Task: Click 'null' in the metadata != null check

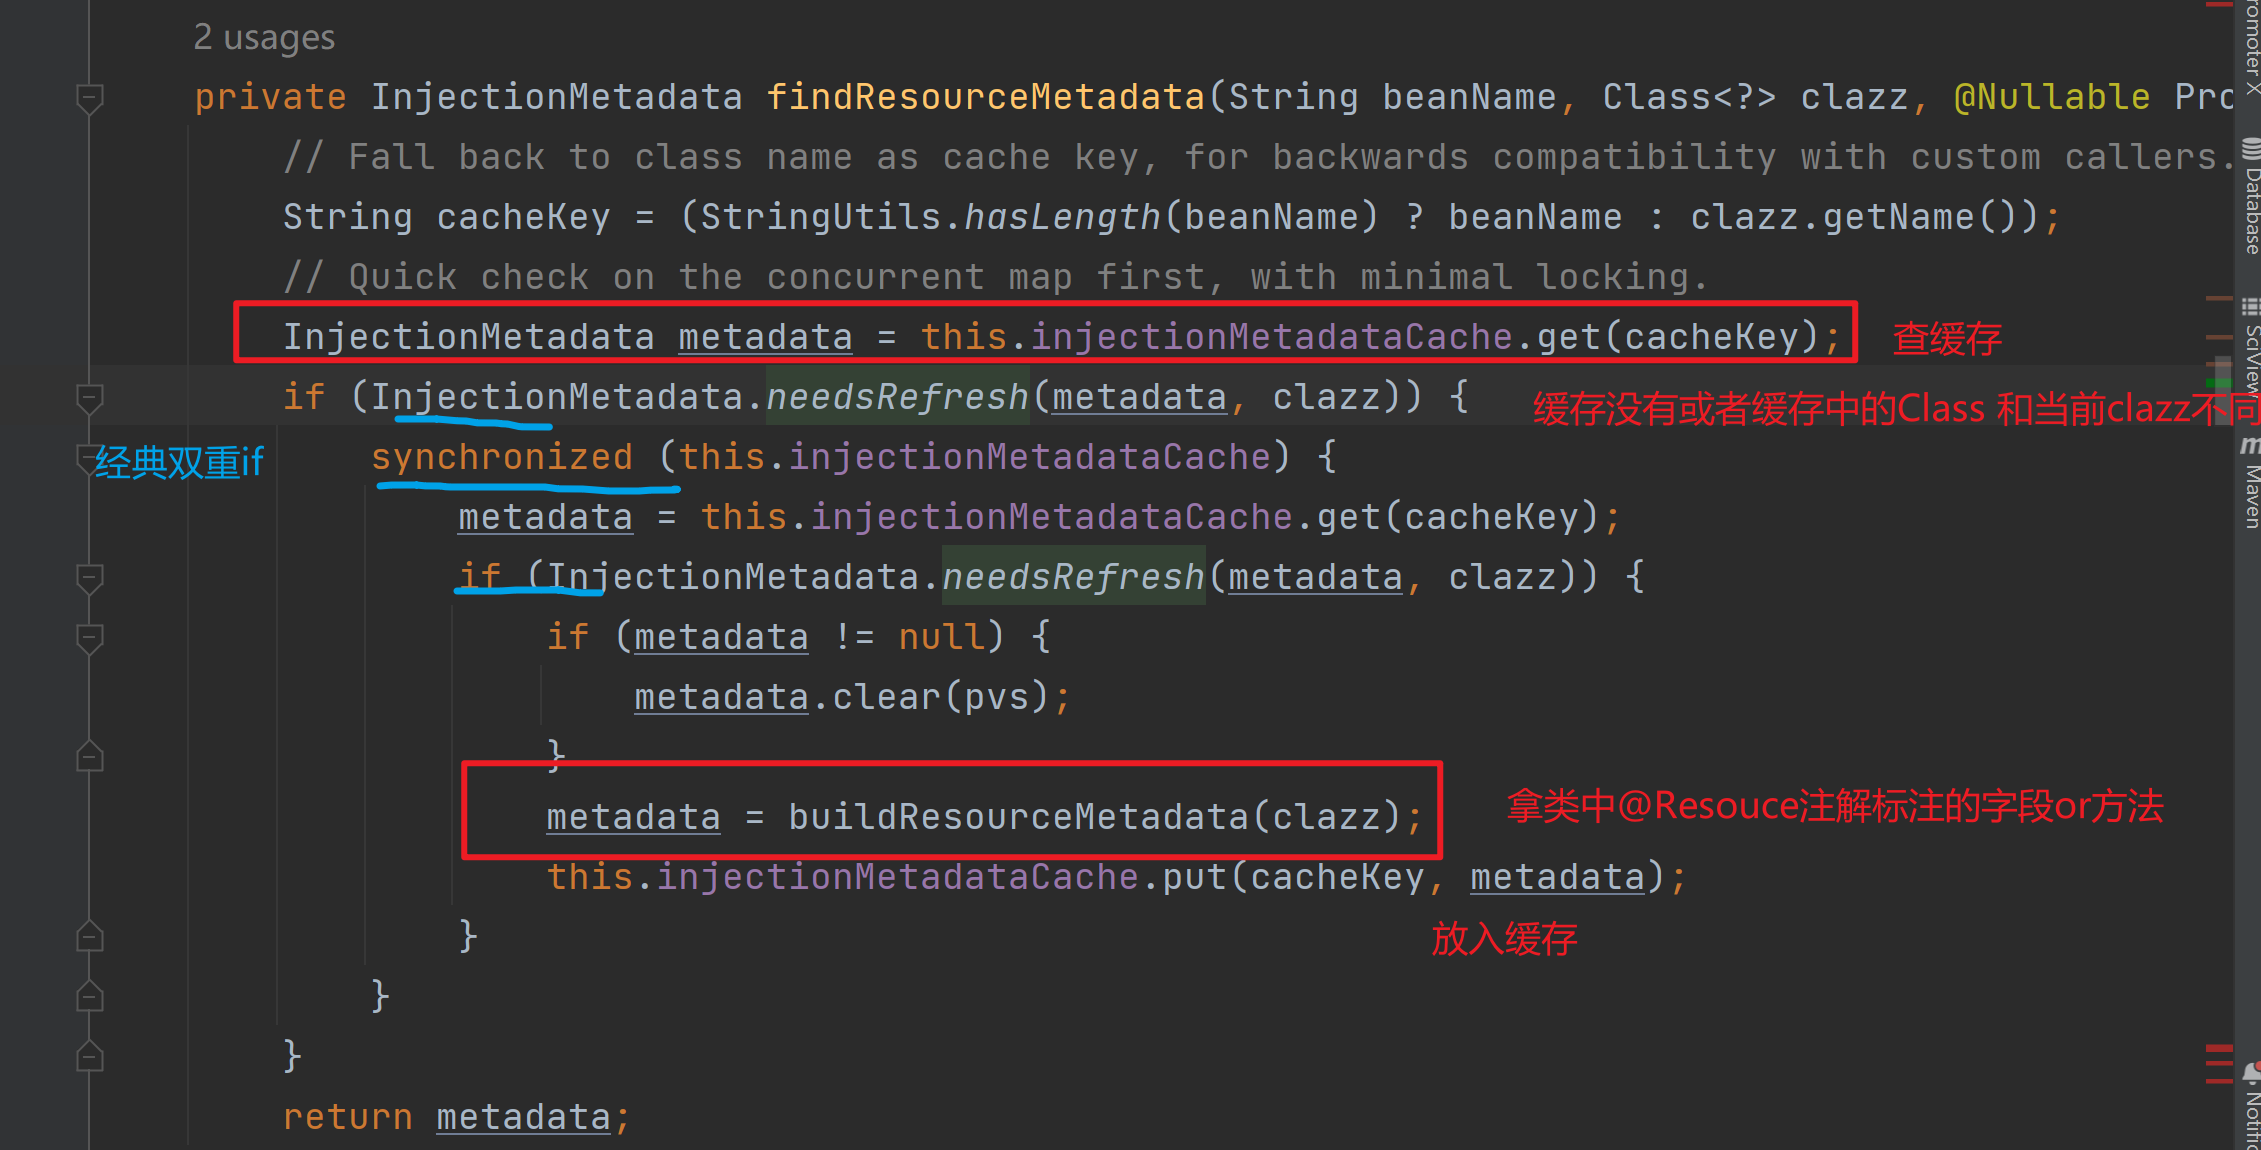Action: coord(941,637)
